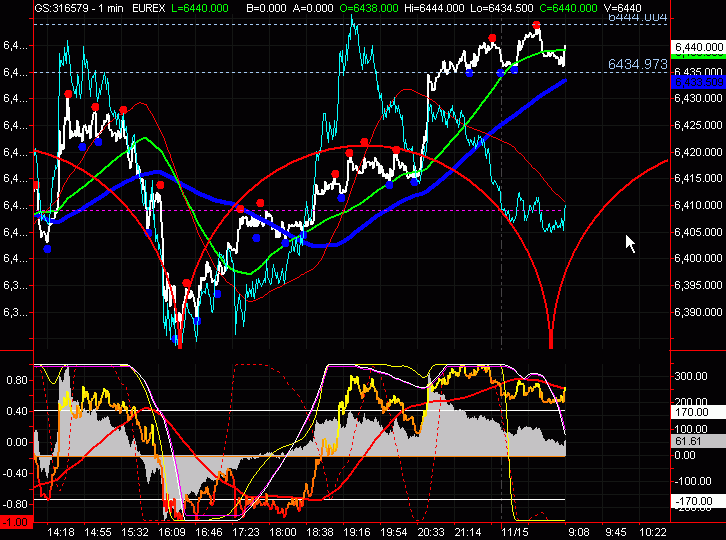Select the Hi=6444.000 high value
Viewport: 726px width, 540px height.
point(434,8)
